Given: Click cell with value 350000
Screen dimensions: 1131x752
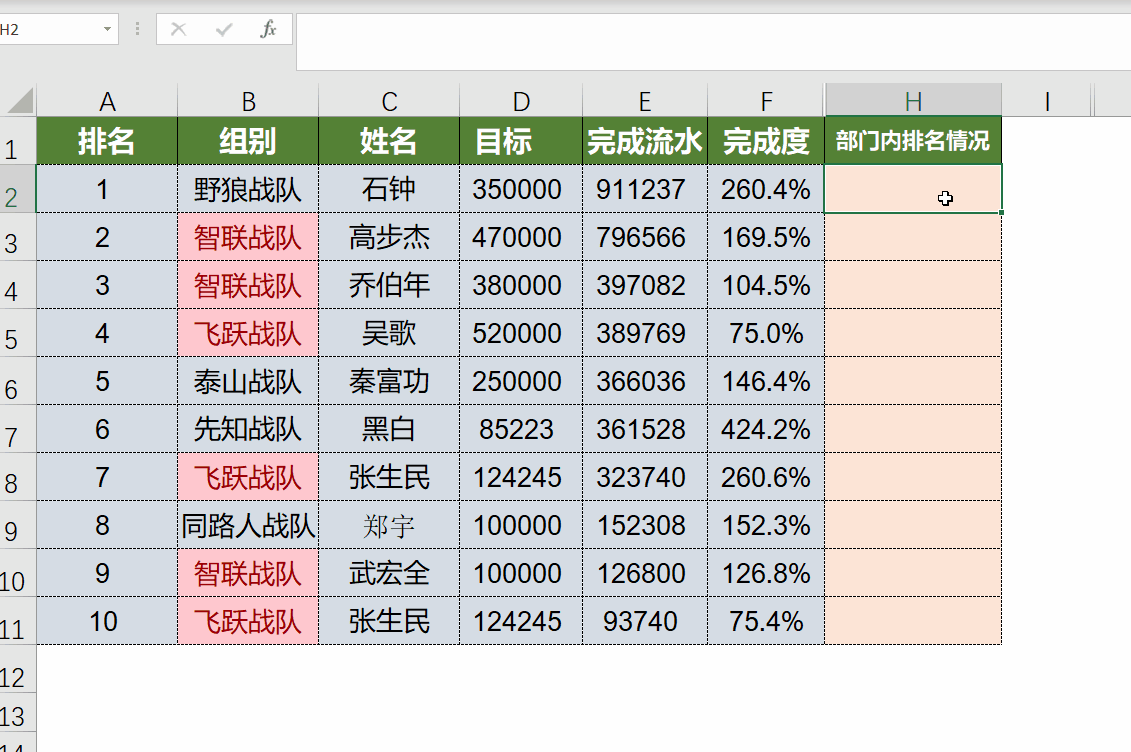Looking at the screenshot, I should point(521,189).
